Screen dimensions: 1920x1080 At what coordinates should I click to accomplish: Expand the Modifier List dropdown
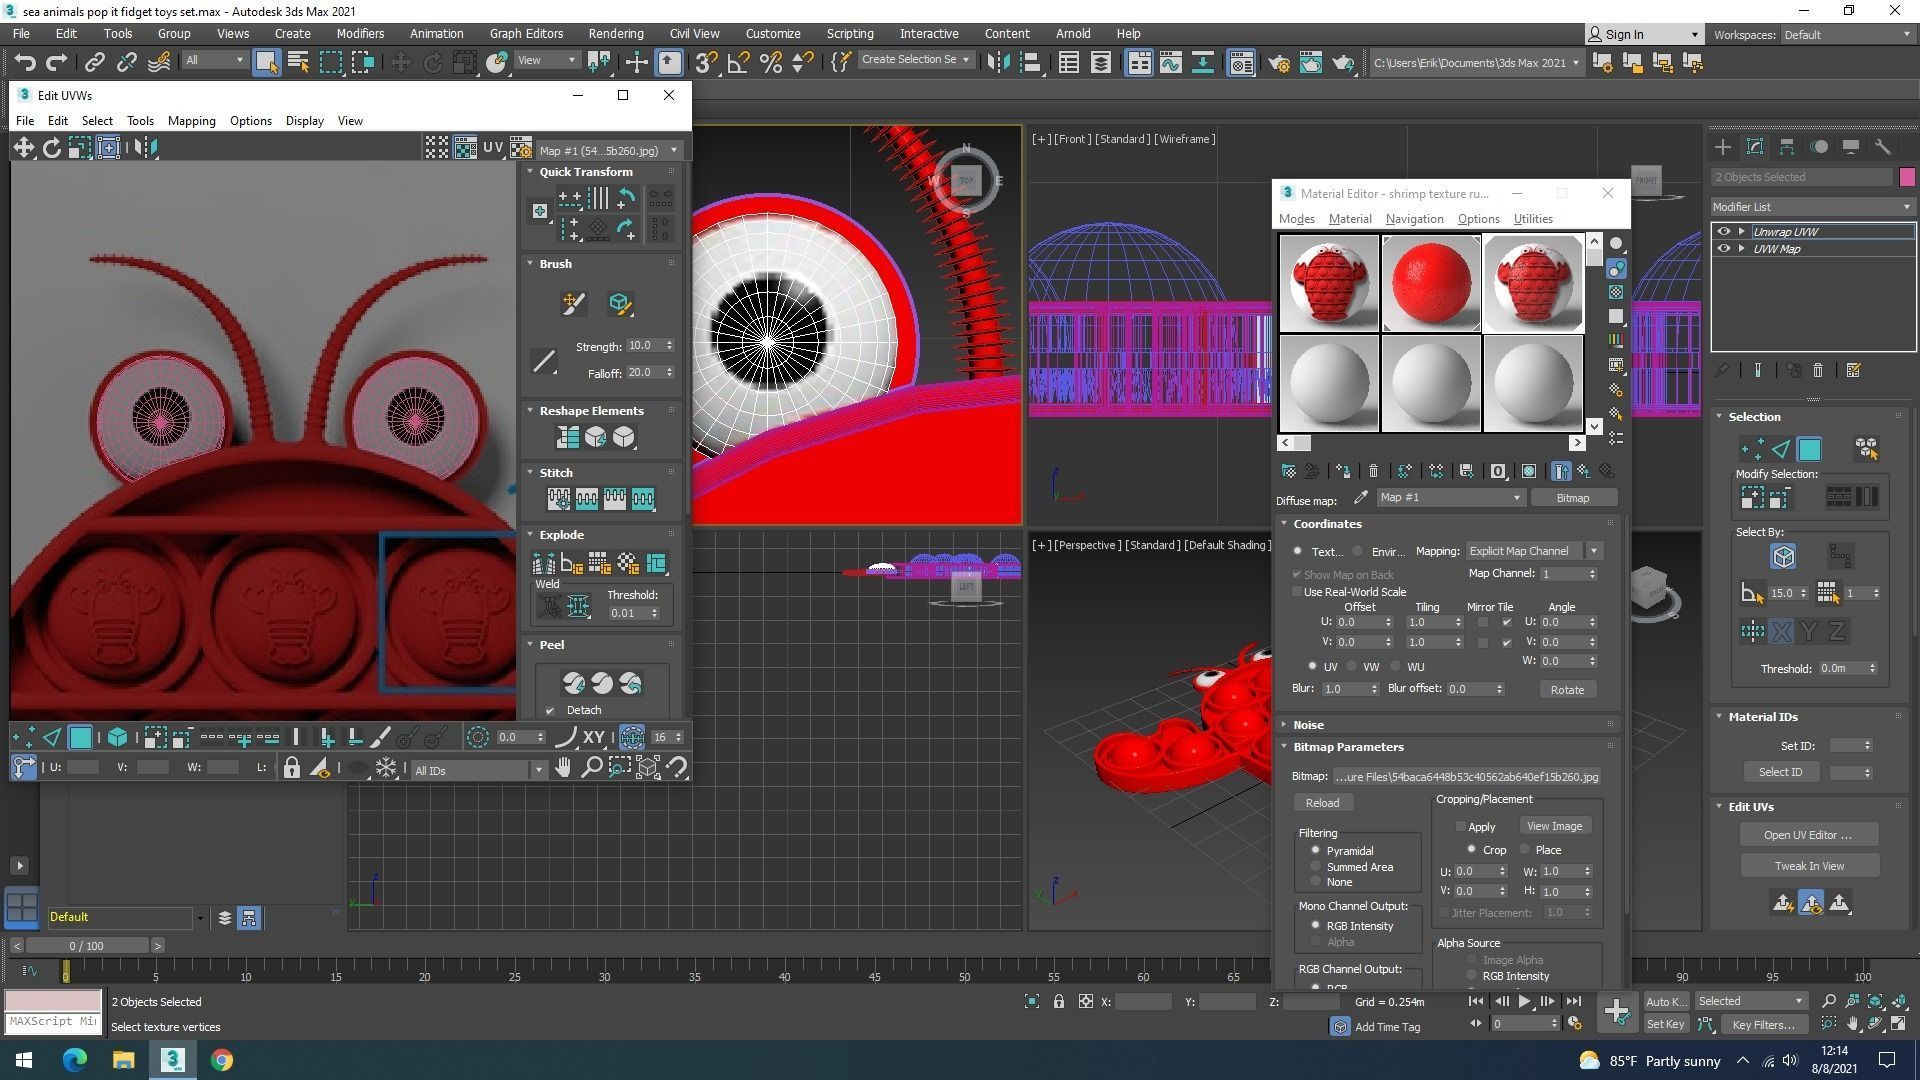[1812, 207]
